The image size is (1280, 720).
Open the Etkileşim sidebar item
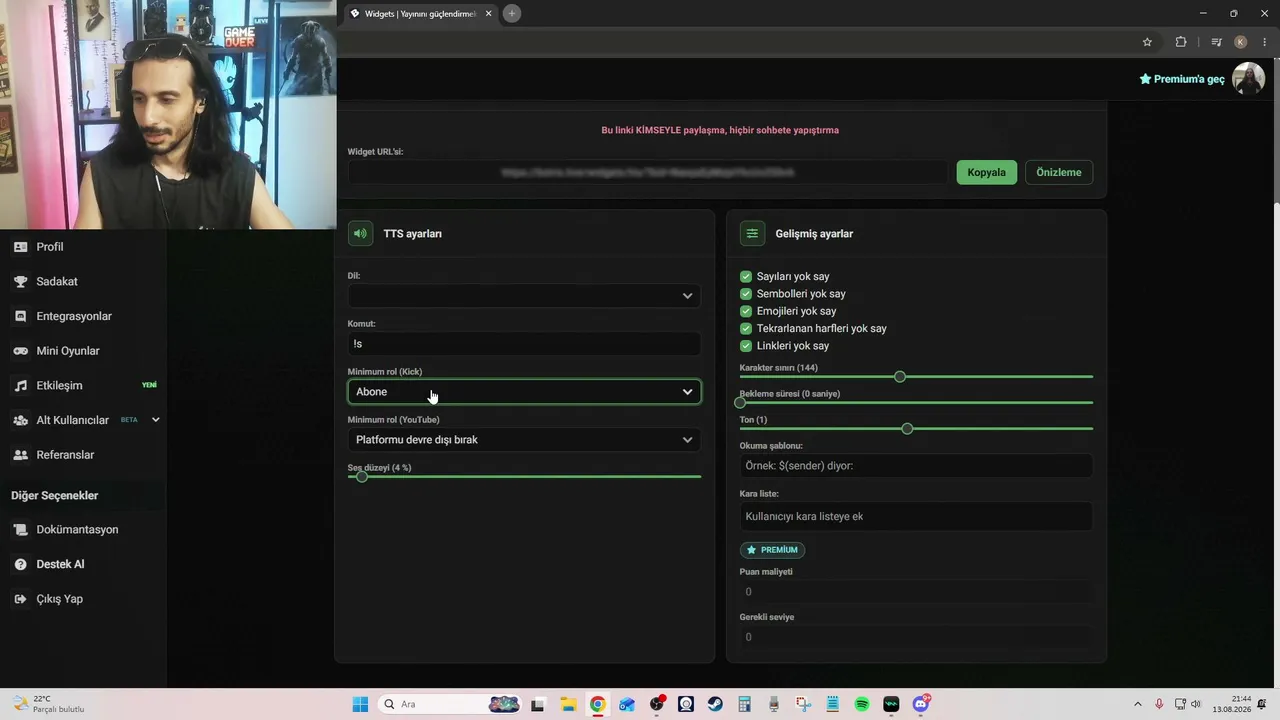point(59,385)
